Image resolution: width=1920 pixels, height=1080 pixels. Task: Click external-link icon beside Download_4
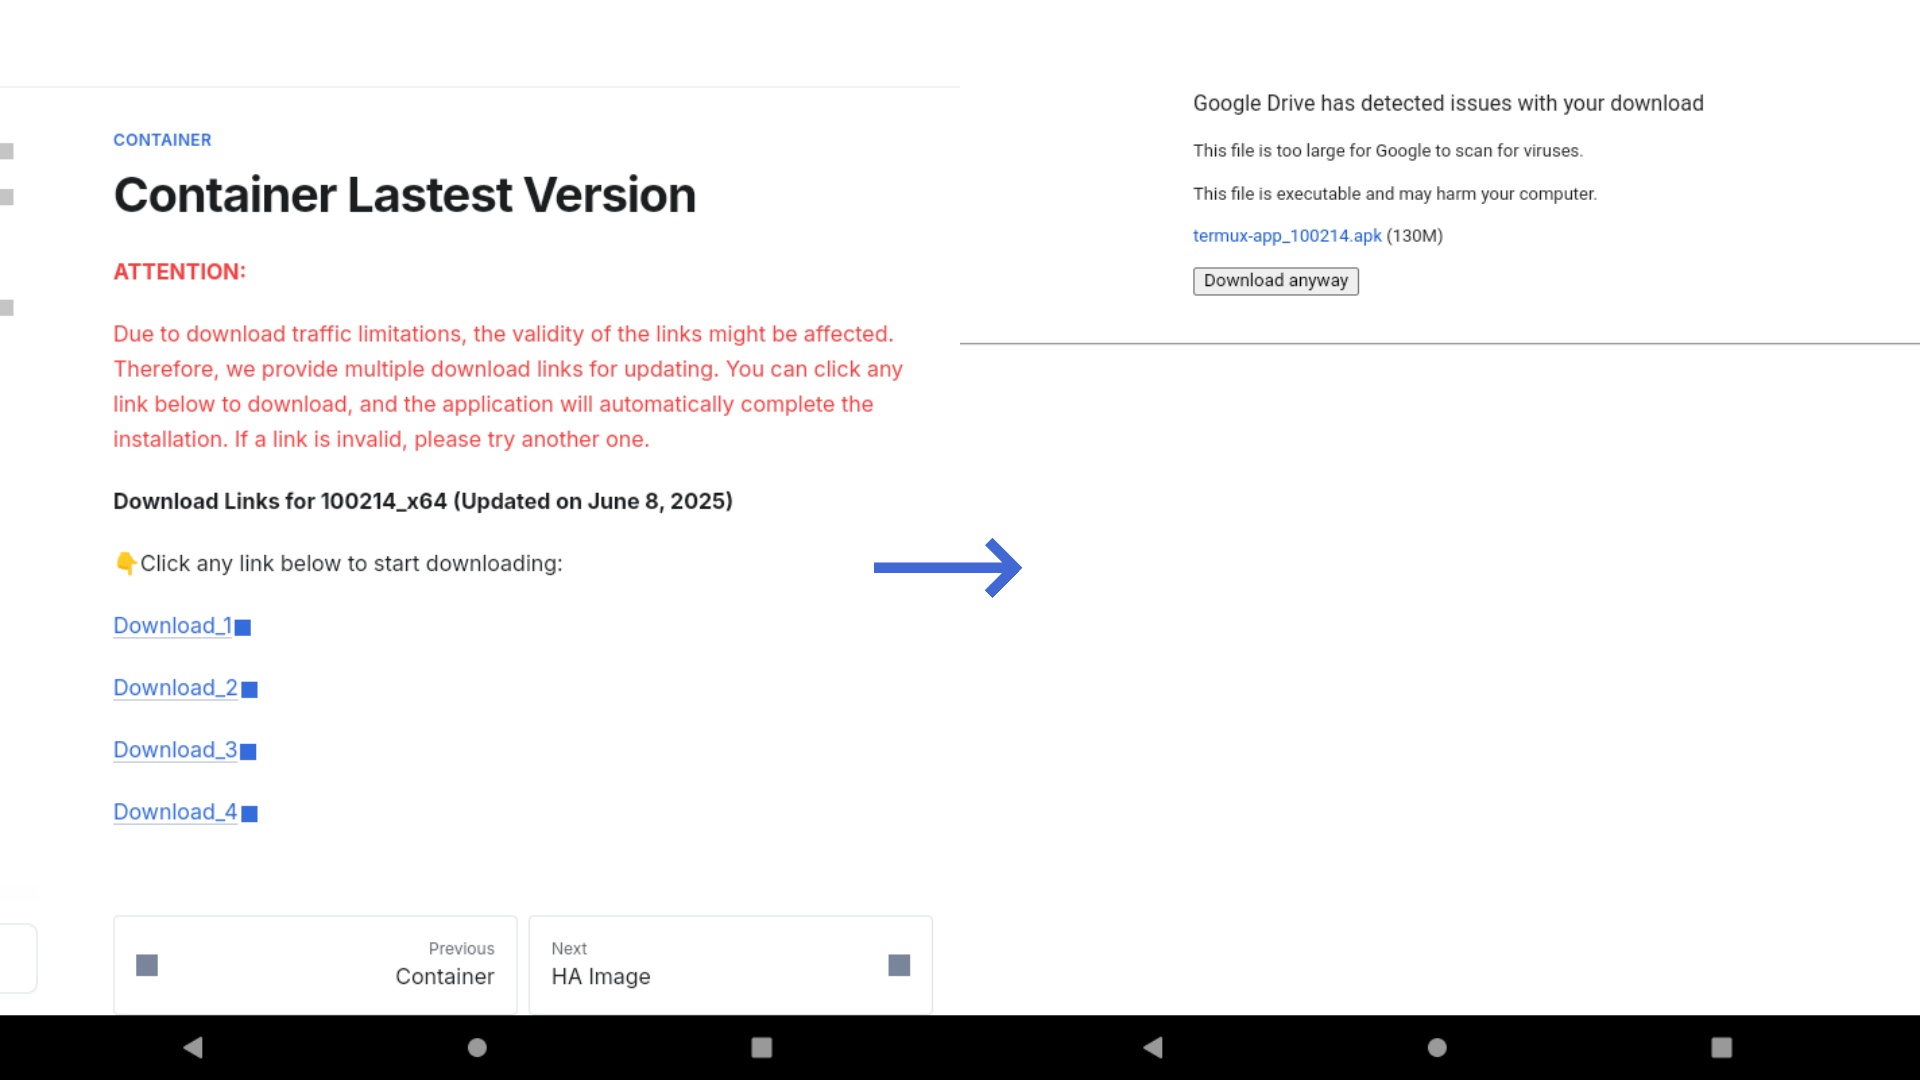coord(250,814)
